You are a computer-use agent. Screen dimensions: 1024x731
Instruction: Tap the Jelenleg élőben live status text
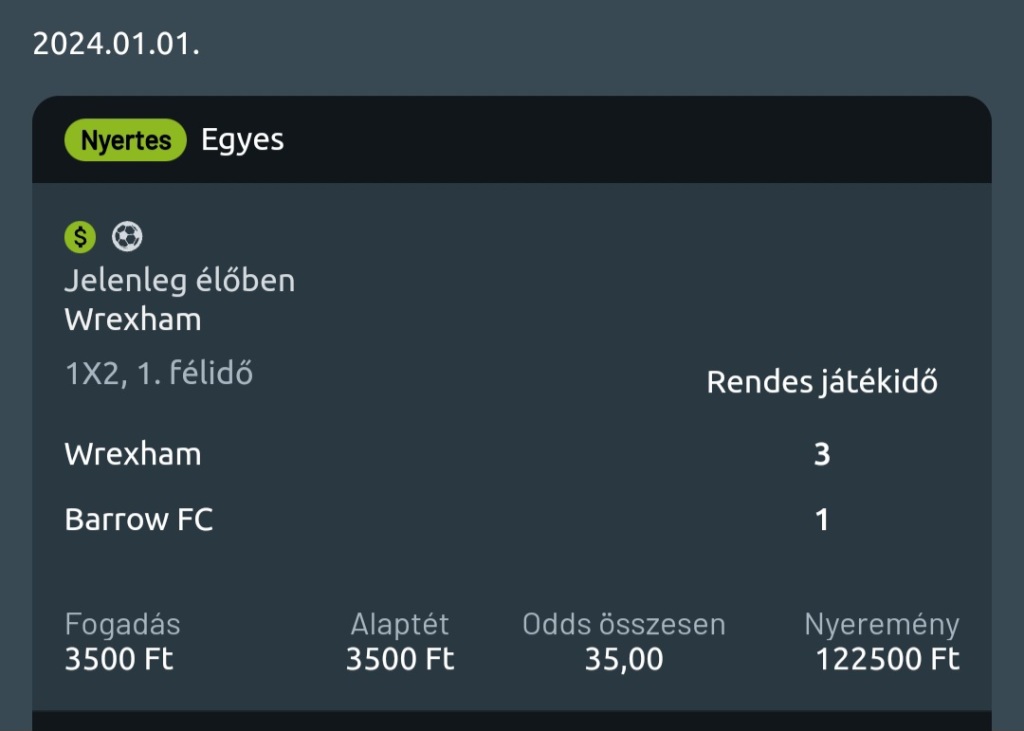pyautogui.click(x=180, y=281)
